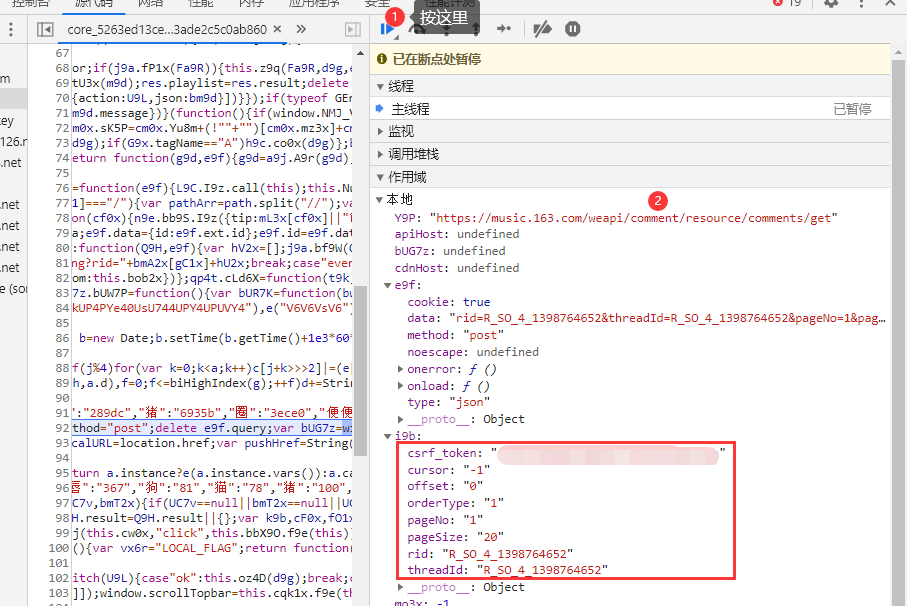The height and width of the screenshot is (606, 907).
Task: Collapse the 作用域 section
Action: click(406, 177)
